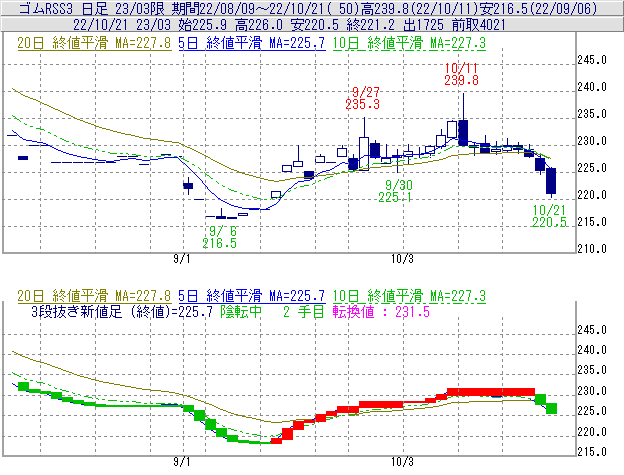Click the 20日 終値平滑 MA=227.8 legend in lower chart
This screenshot has width=624, height=475.
coord(94,296)
